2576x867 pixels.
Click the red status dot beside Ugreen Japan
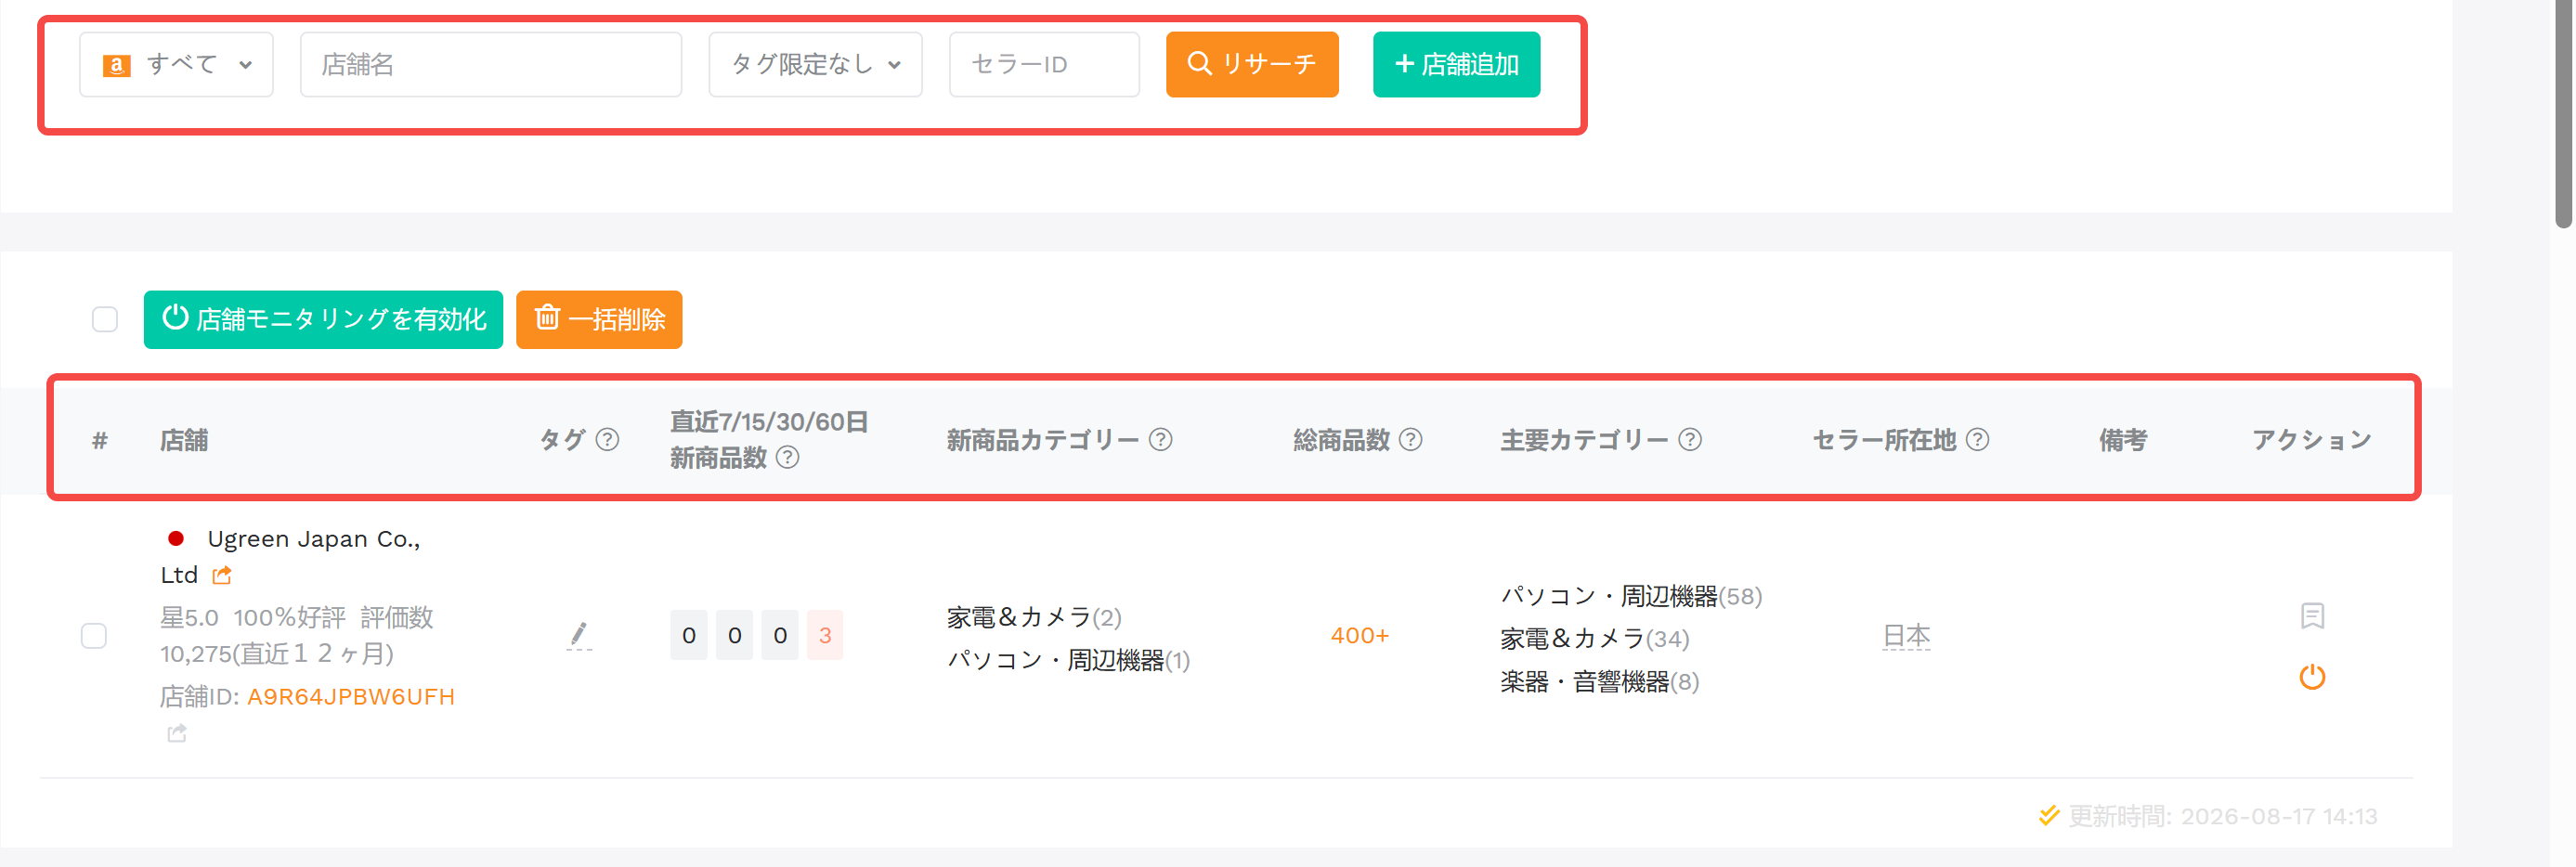(x=176, y=539)
